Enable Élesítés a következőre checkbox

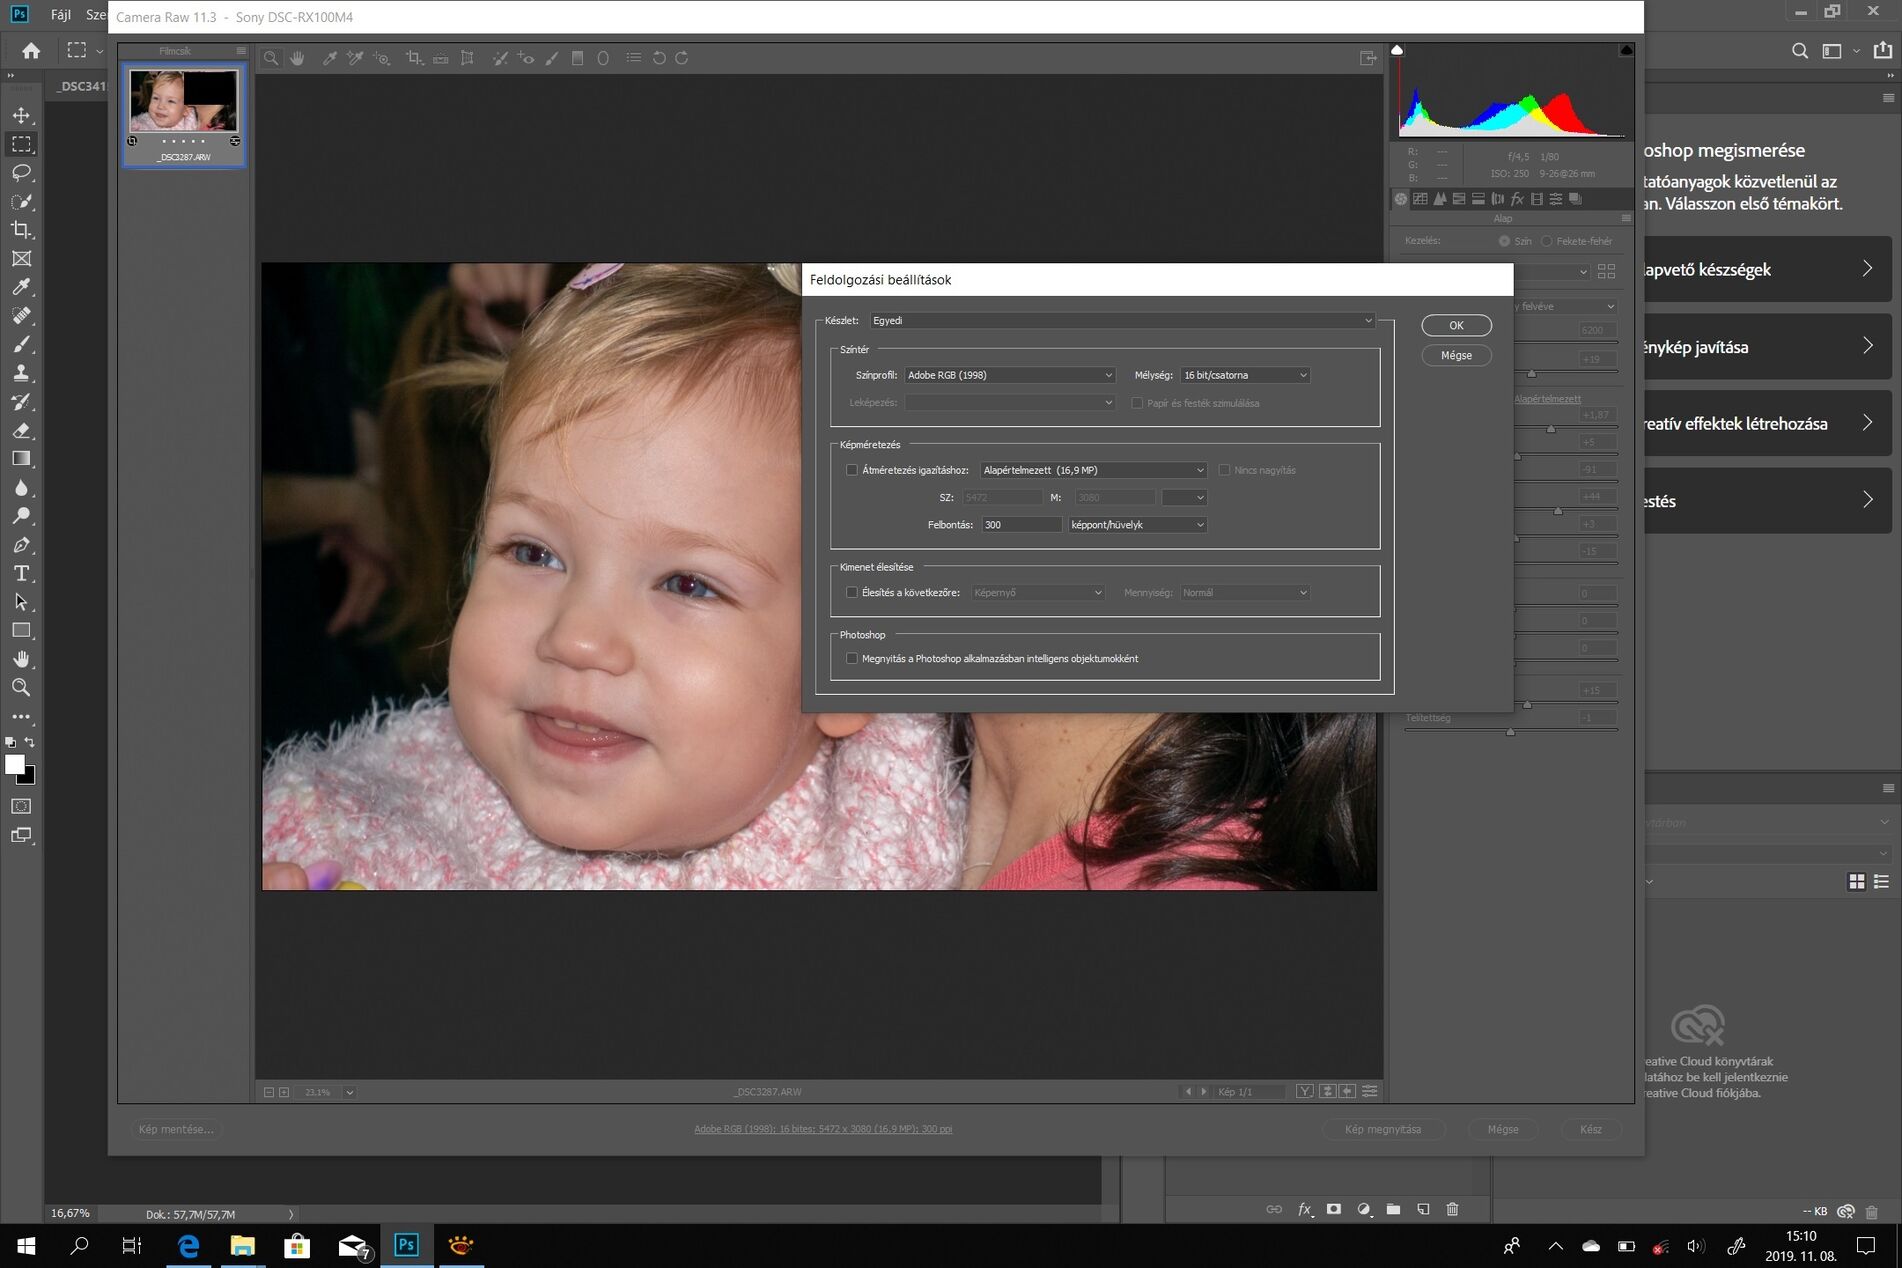[x=852, y=592]
